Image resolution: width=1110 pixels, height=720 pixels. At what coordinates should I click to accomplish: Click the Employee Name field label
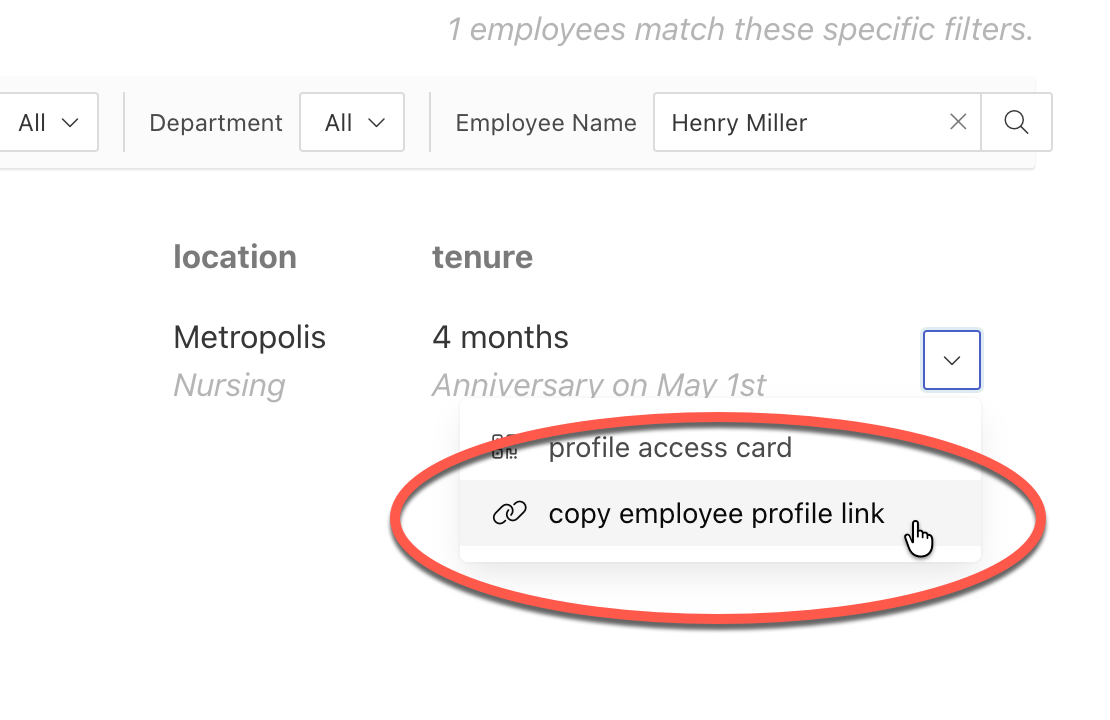(547, 123)
